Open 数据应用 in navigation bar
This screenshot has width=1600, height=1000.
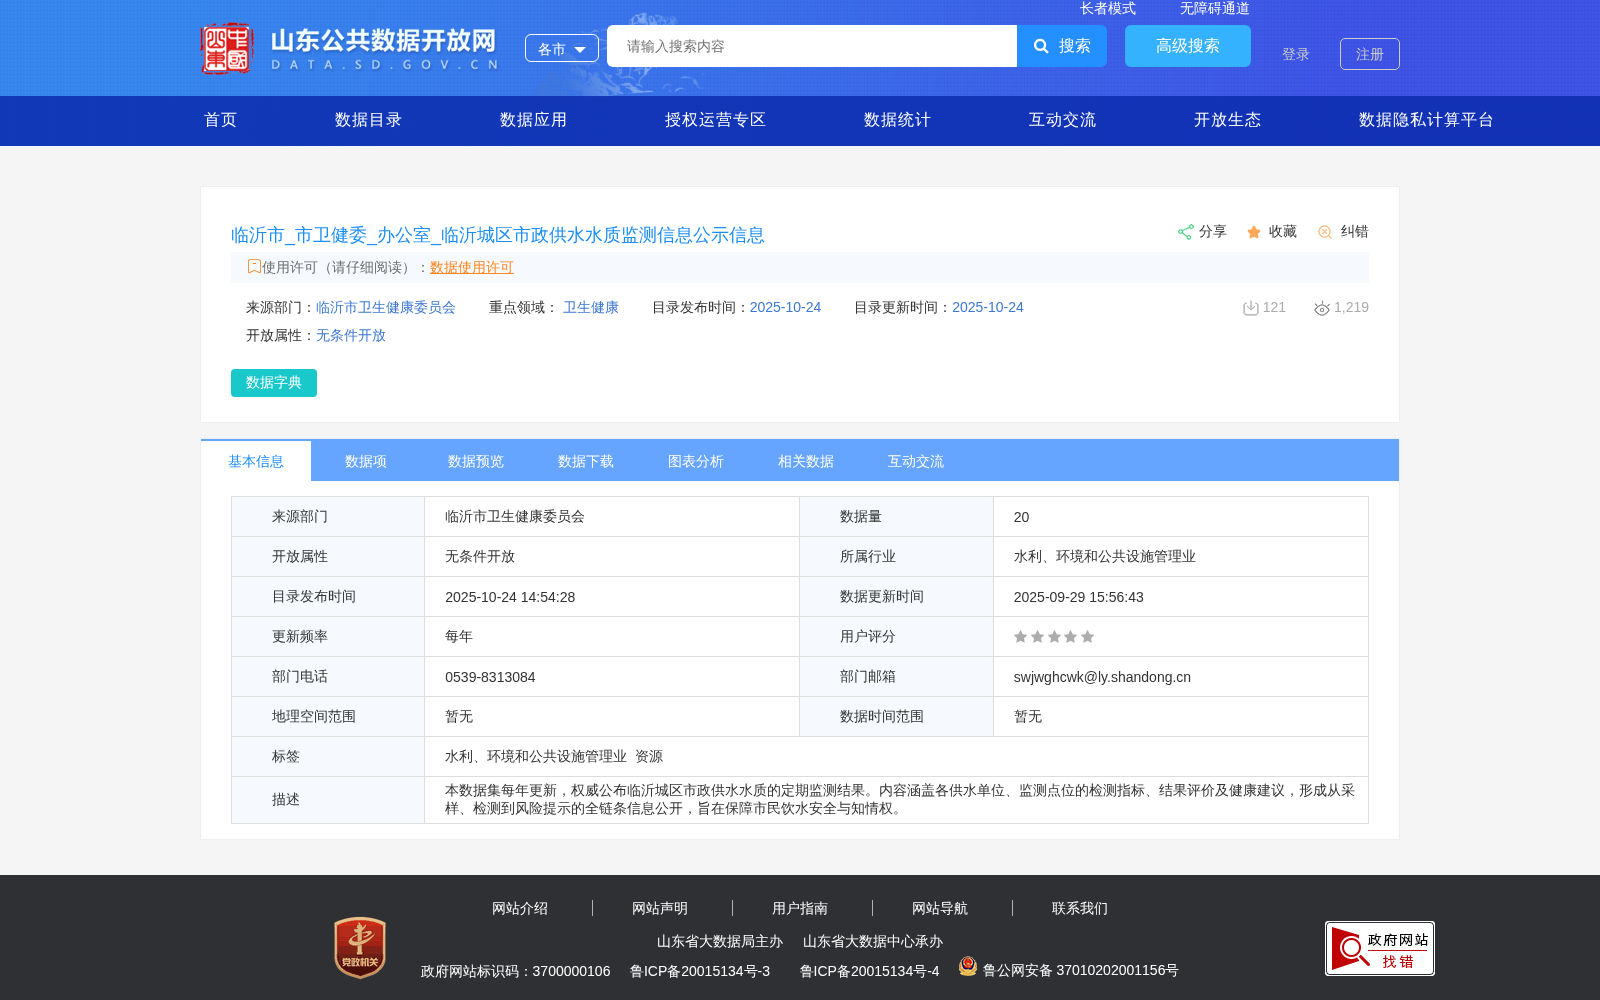click(533, 120)
